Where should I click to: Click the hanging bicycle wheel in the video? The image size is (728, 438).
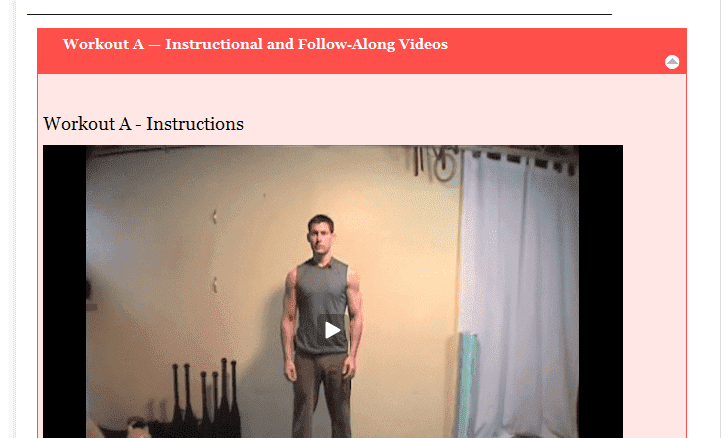pos(445,167)
